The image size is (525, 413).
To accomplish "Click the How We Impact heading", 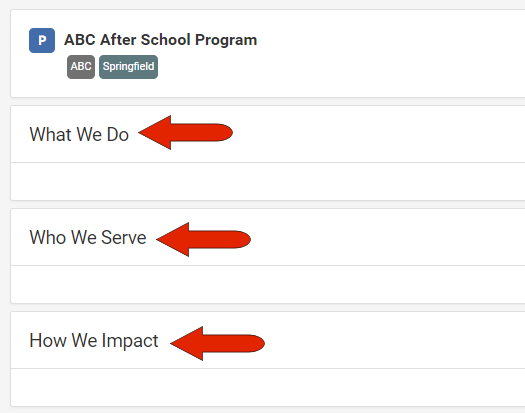I will click(x=94, y=341).
